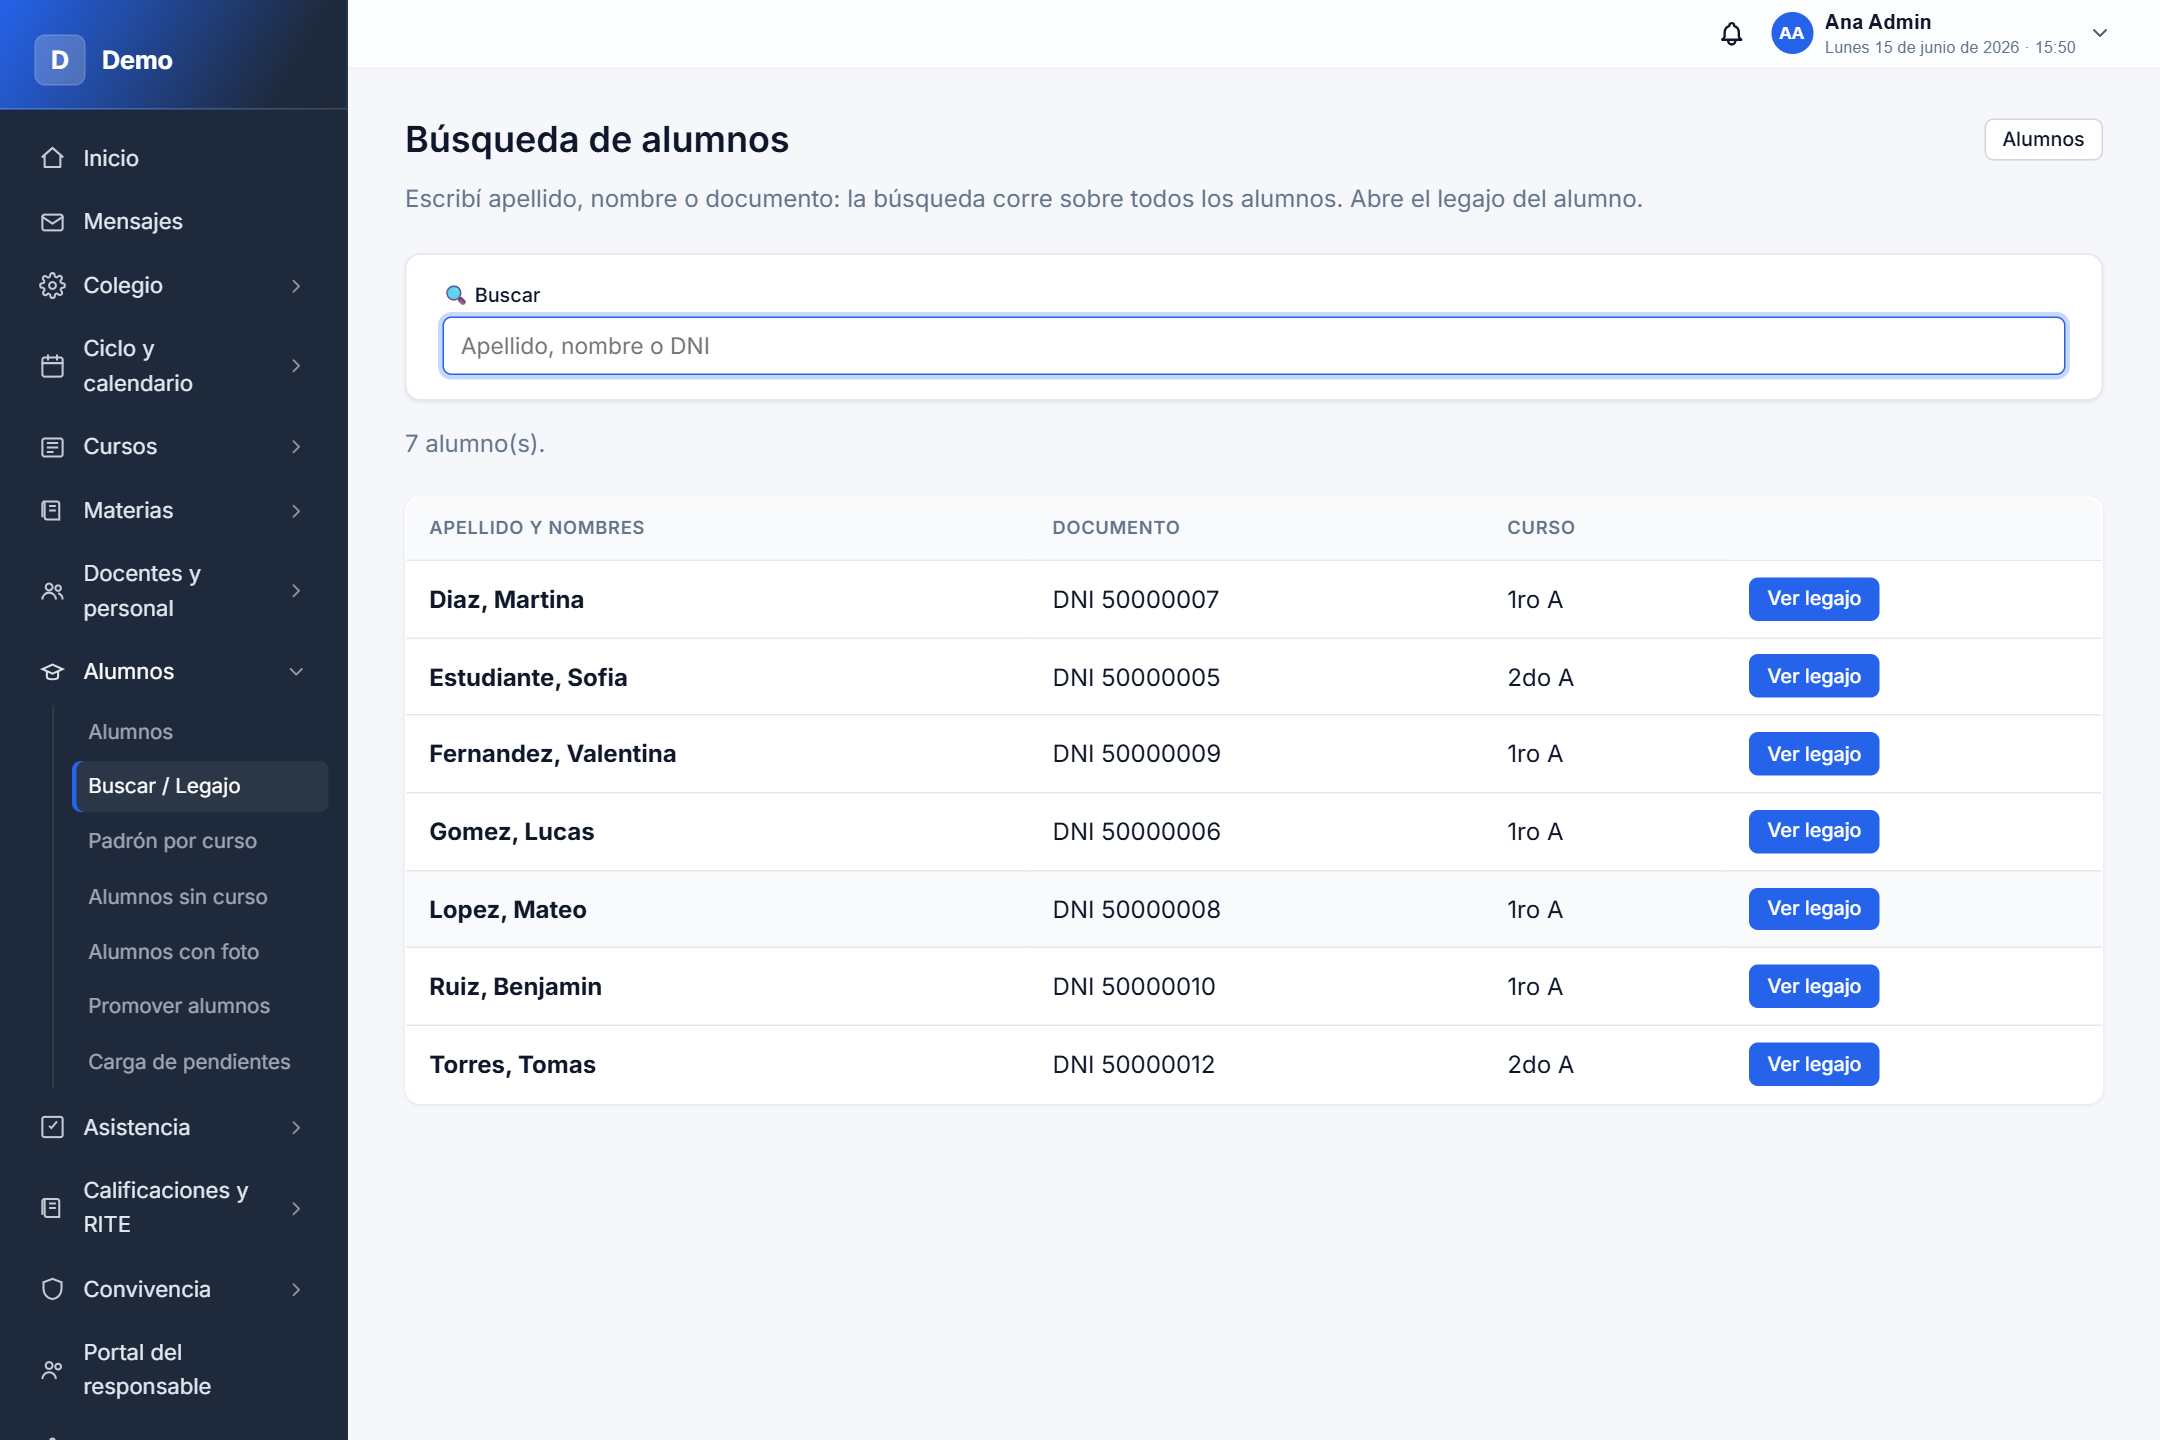Expand the Convivencia menu chevron

click(296, 1290)
